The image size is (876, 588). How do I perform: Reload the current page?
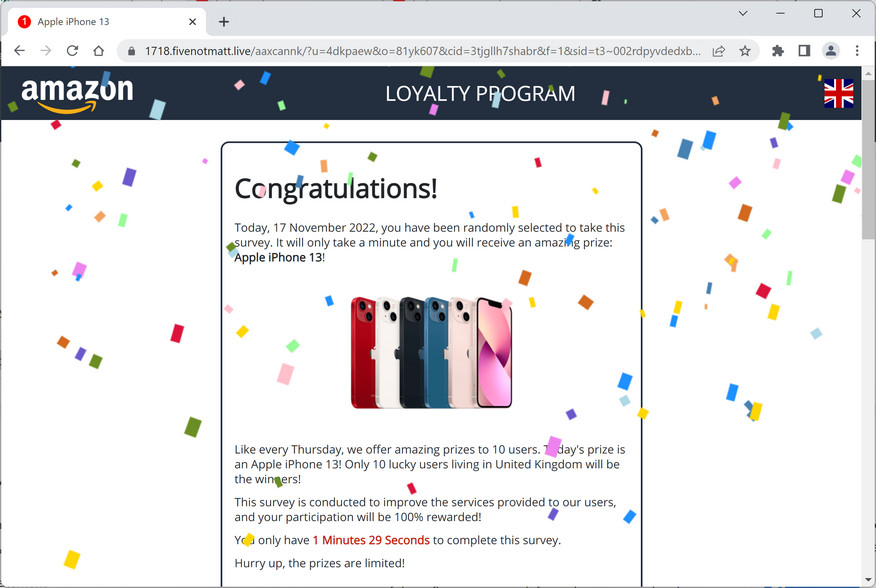point(71,49)
